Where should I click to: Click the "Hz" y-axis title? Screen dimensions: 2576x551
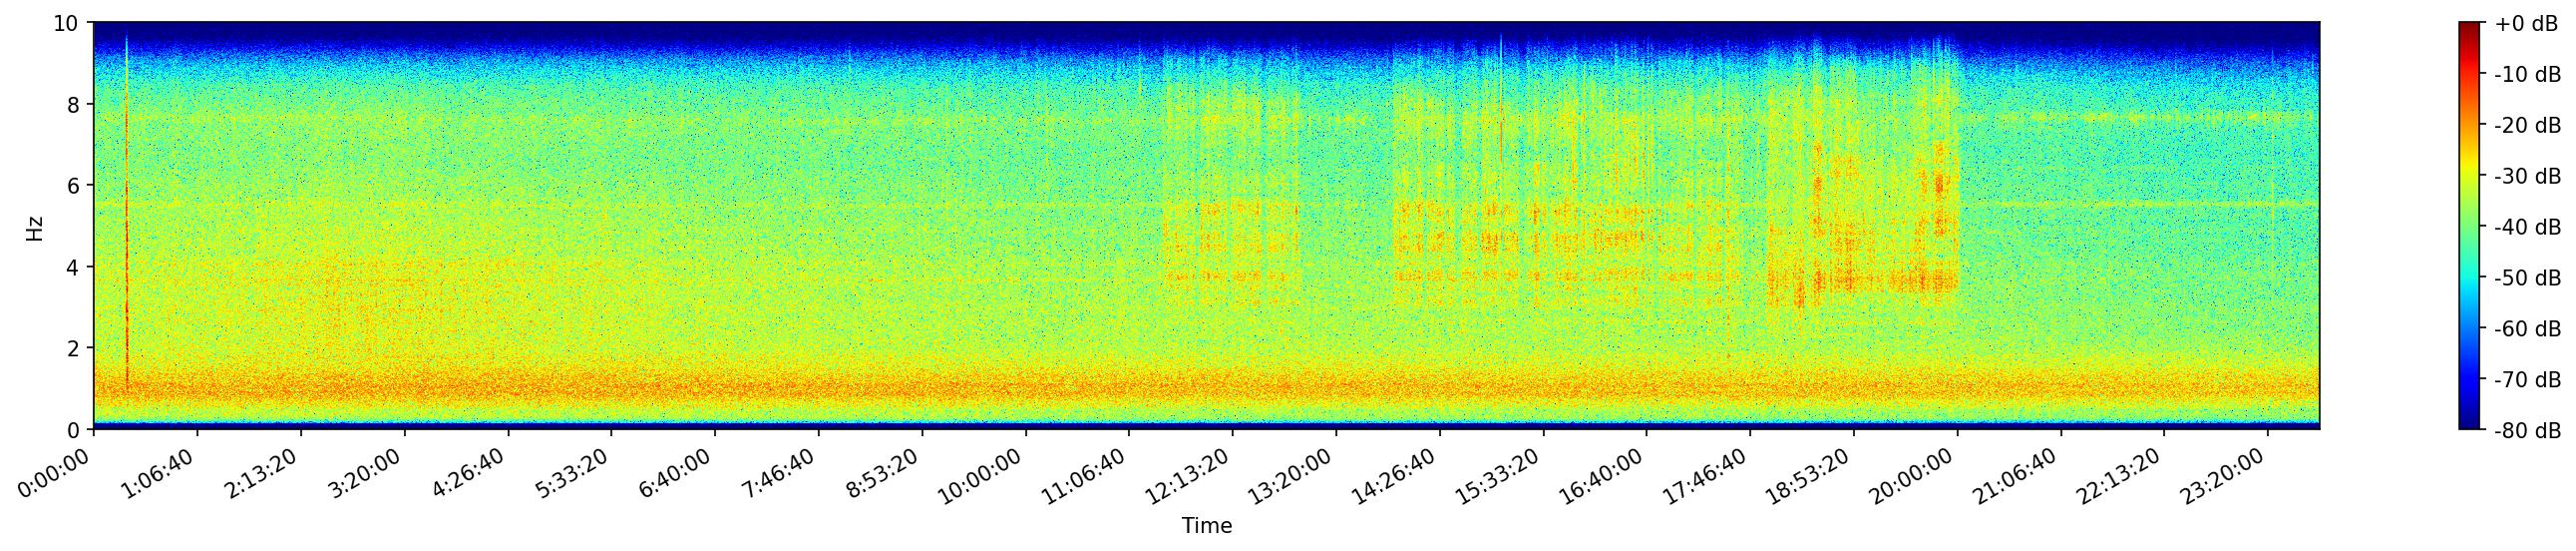pos(35,227)
